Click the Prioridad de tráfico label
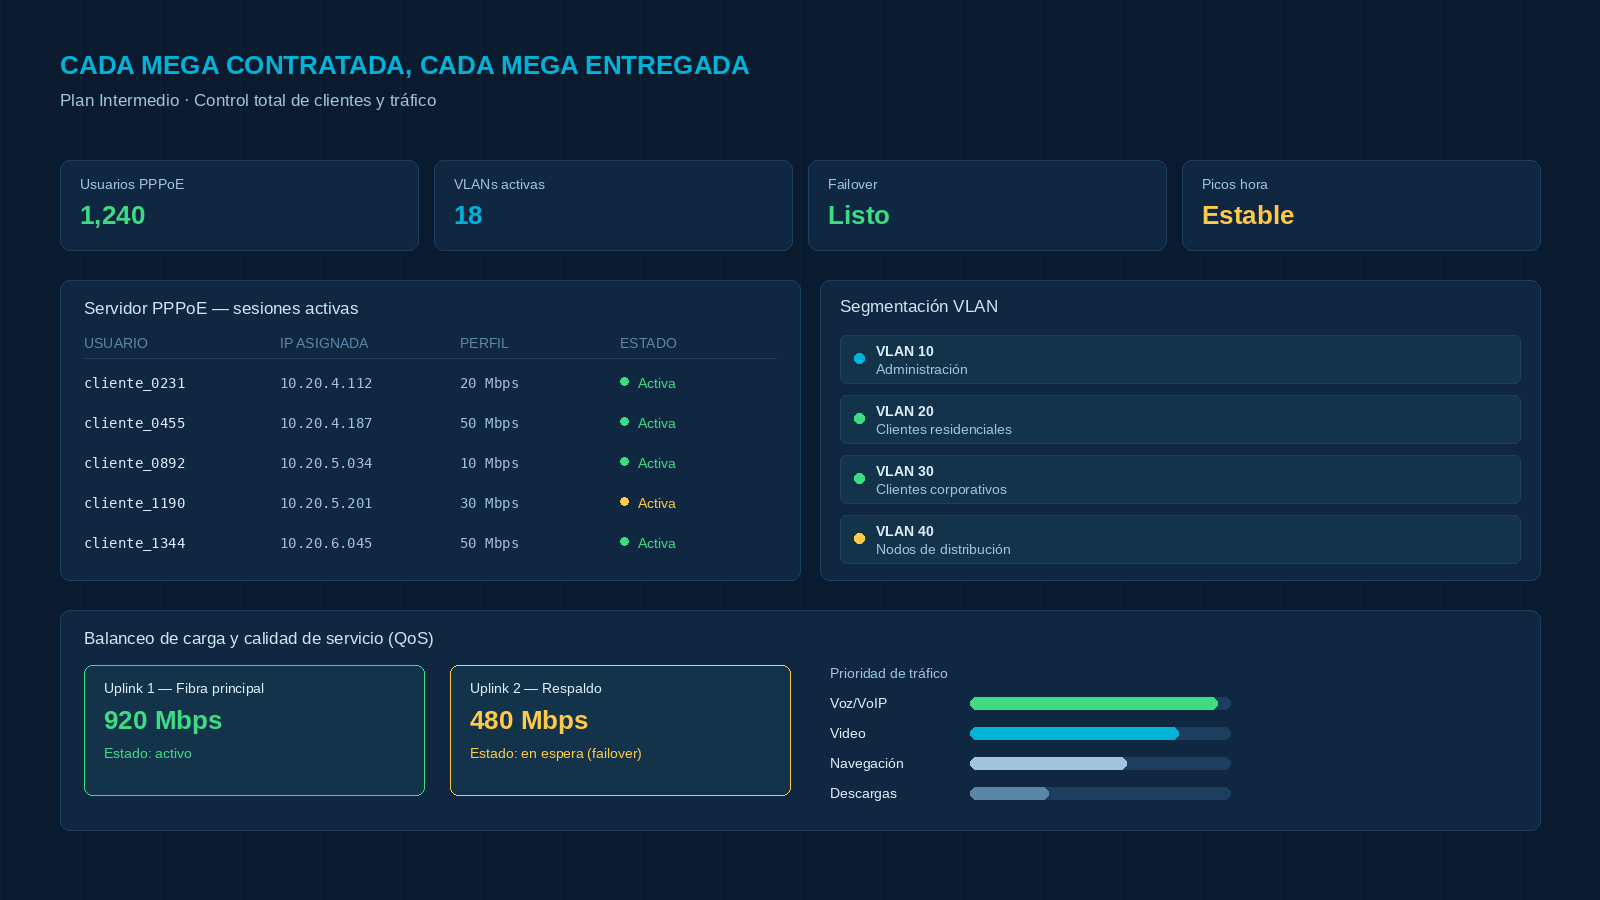The image size is (1600, 900). point(889,673)
